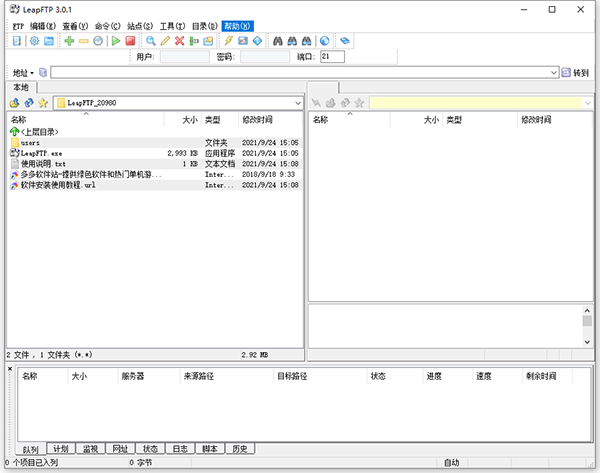Image resolution: width=600 pixels, height=473 pixels.
Task: Click the green plus add-to-queue icon
Action: tap(69, 41)
